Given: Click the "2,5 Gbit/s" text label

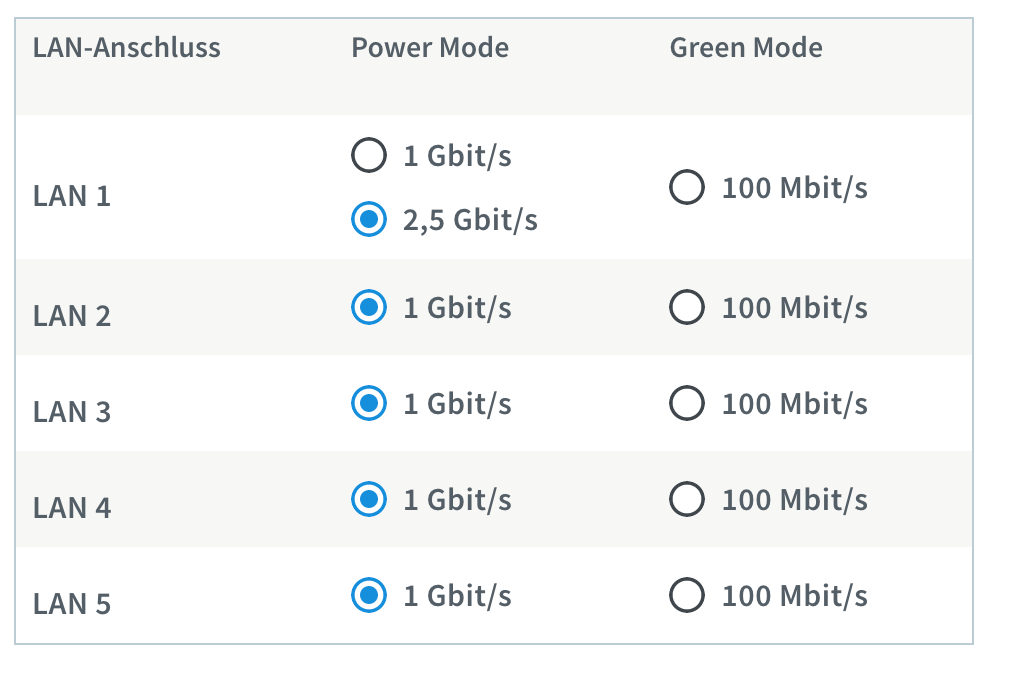Looking at the screenshot, I should tap(470, 220).
